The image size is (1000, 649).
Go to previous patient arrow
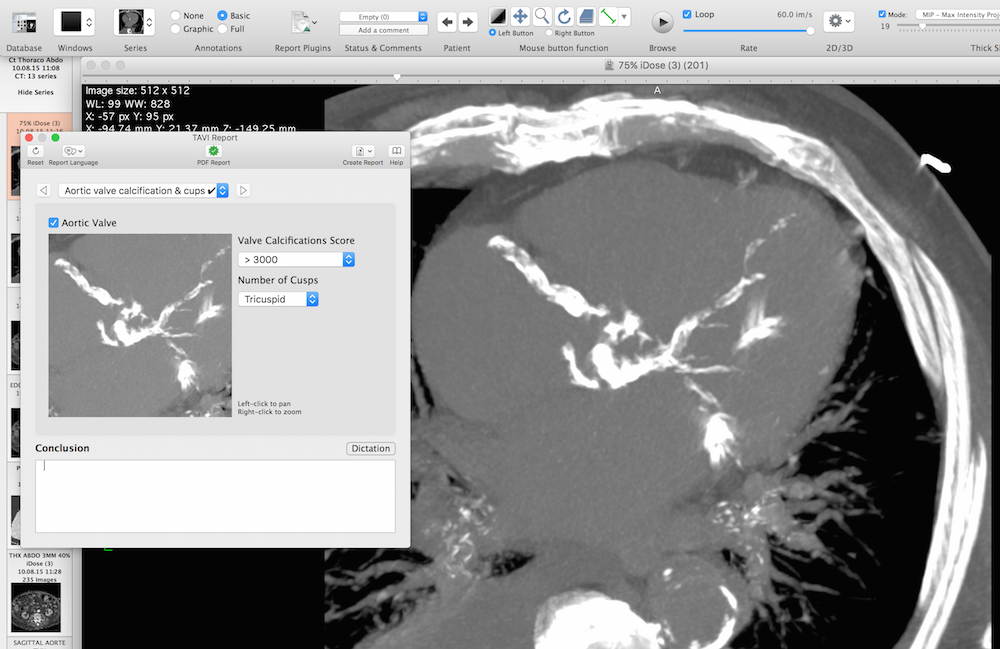coord(447,22)
